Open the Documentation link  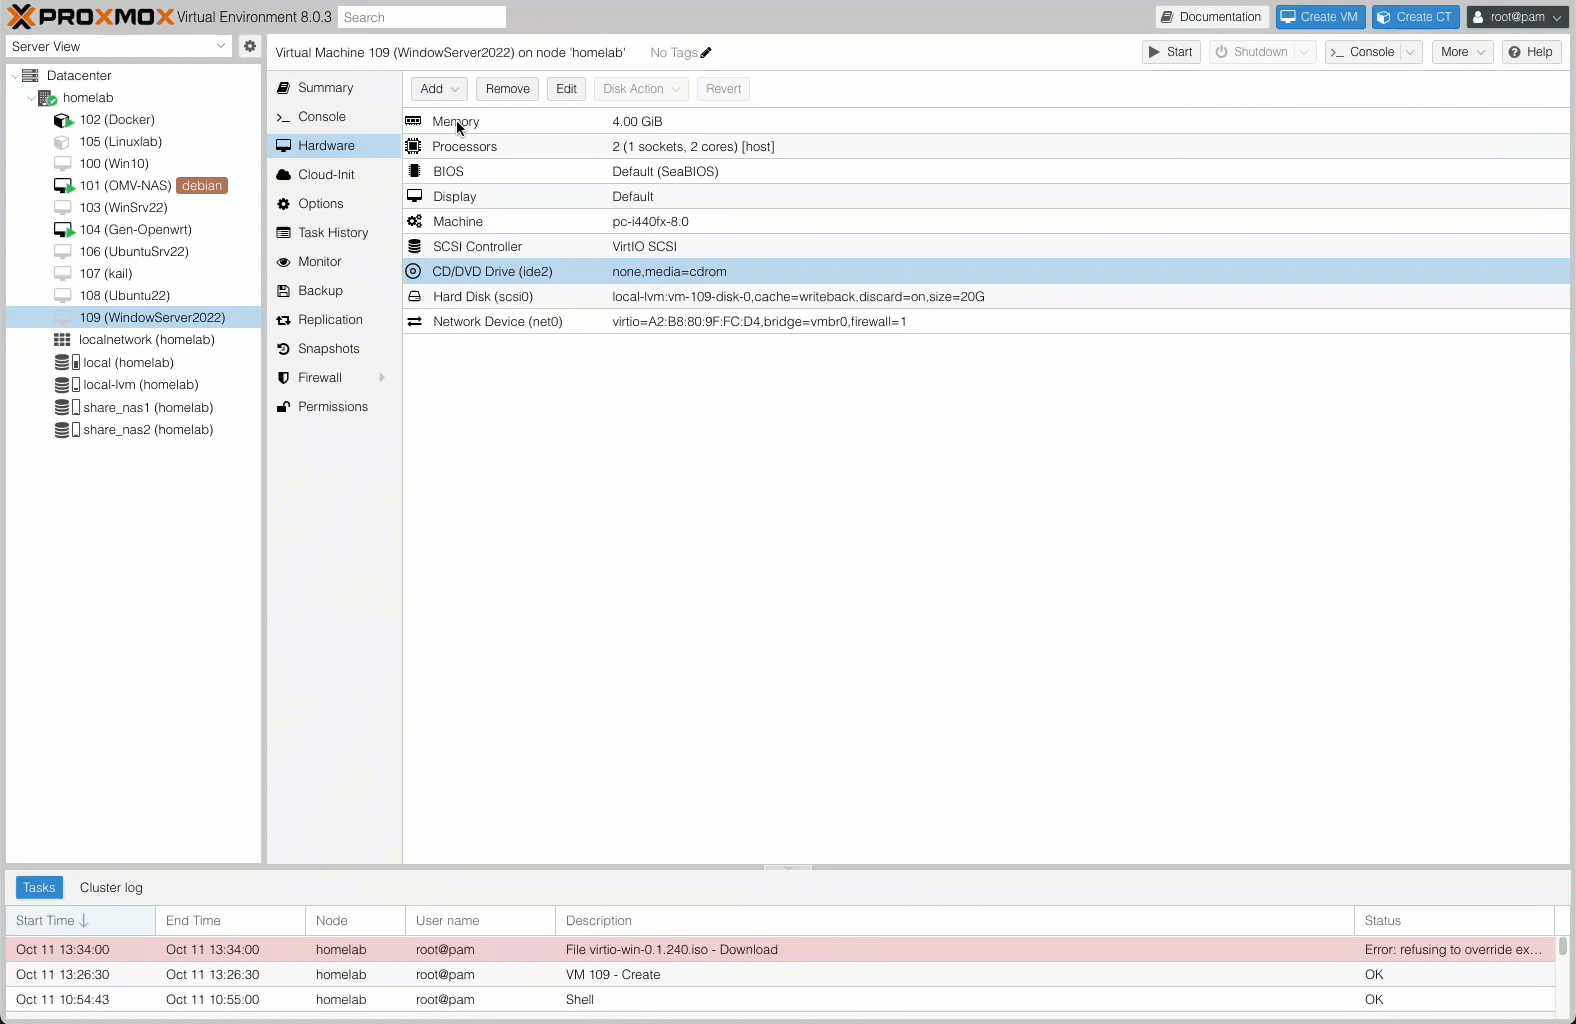1212,17
